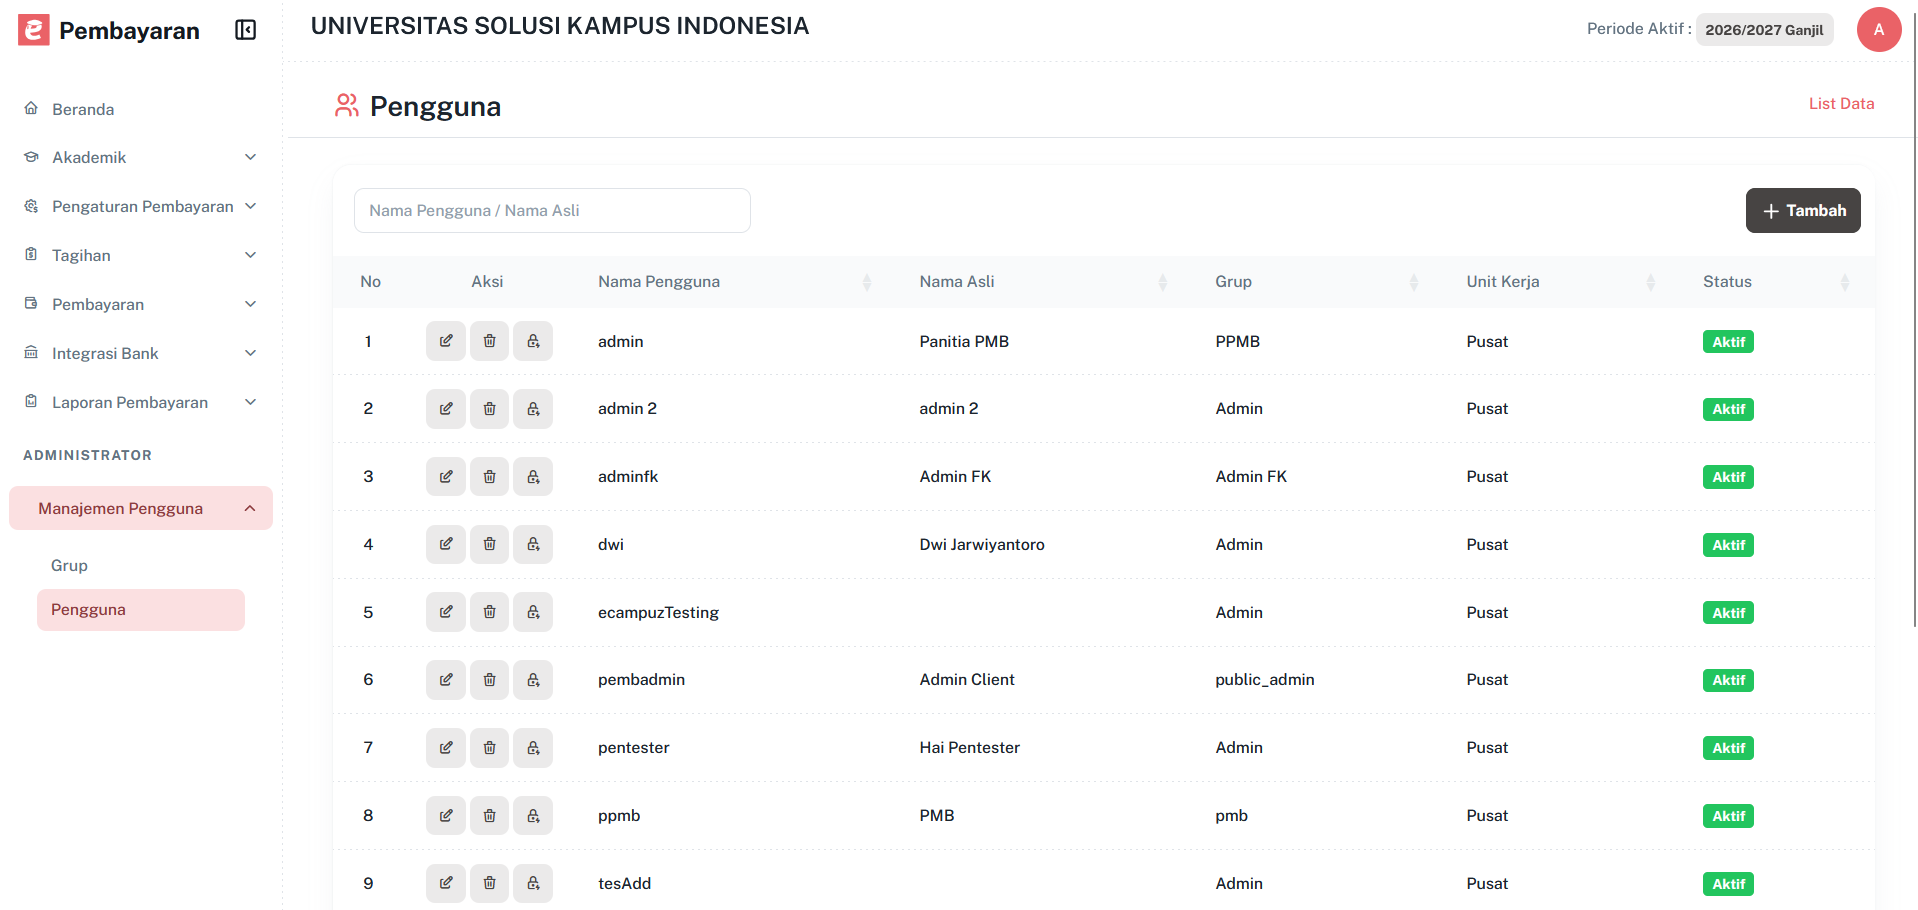Edit the ecampuzTesting user
1918x910 pixels.
tap(446, 612)
